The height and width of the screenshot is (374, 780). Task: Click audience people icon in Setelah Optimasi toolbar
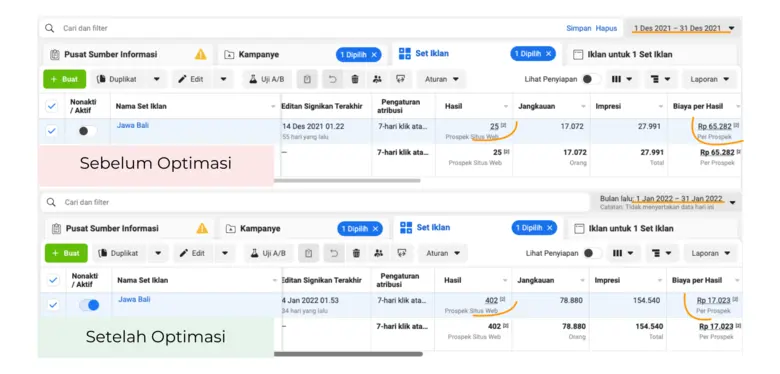(379, 253)
